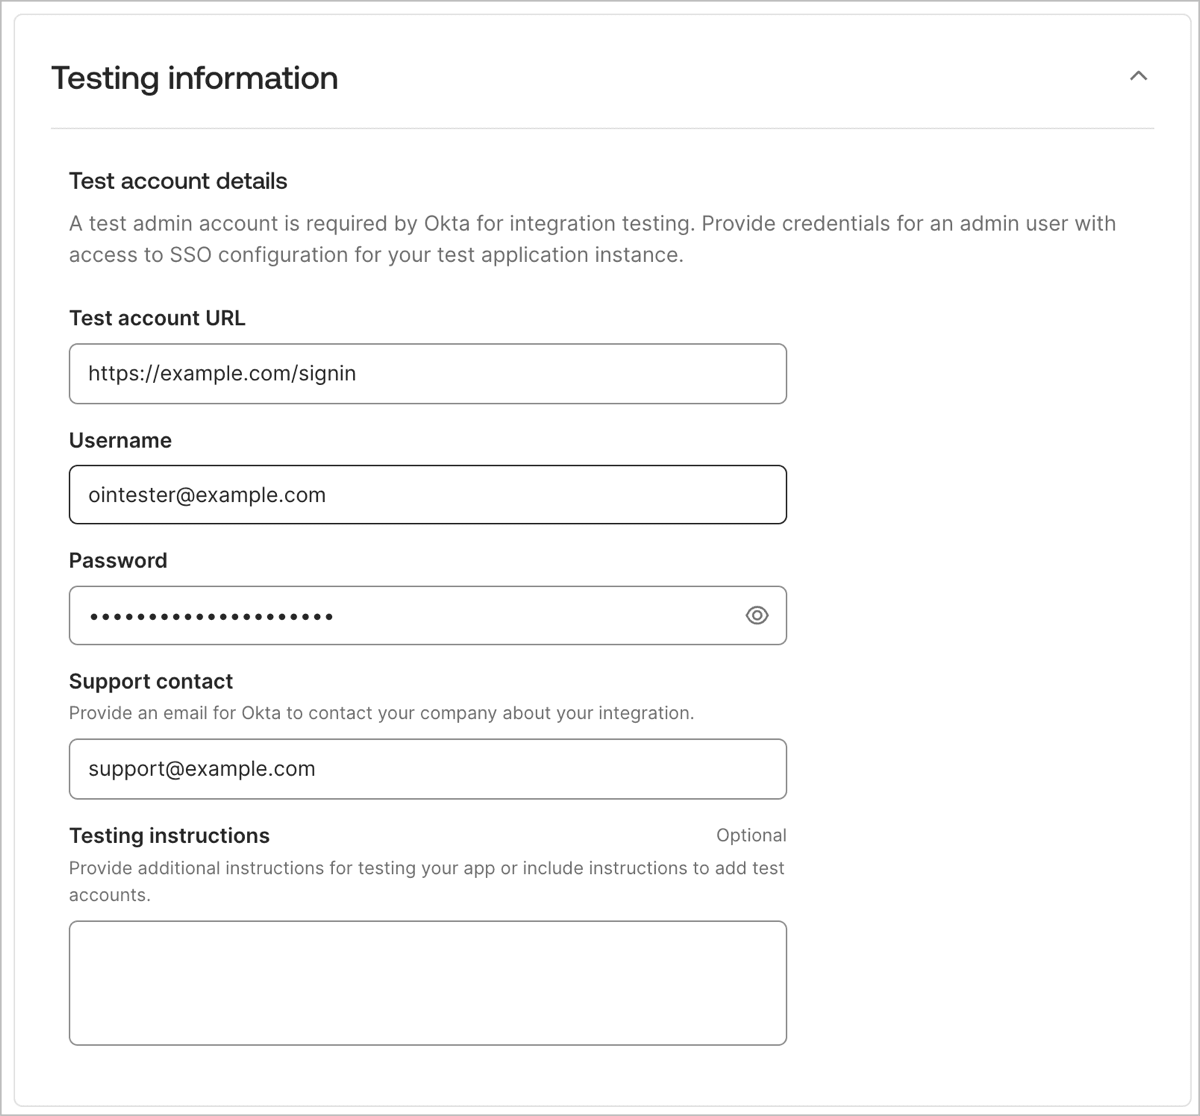Edit the support@example.com contact field
This screenshot has height=1116, width=1200.
pyautogui.click(x=428, y=769)
